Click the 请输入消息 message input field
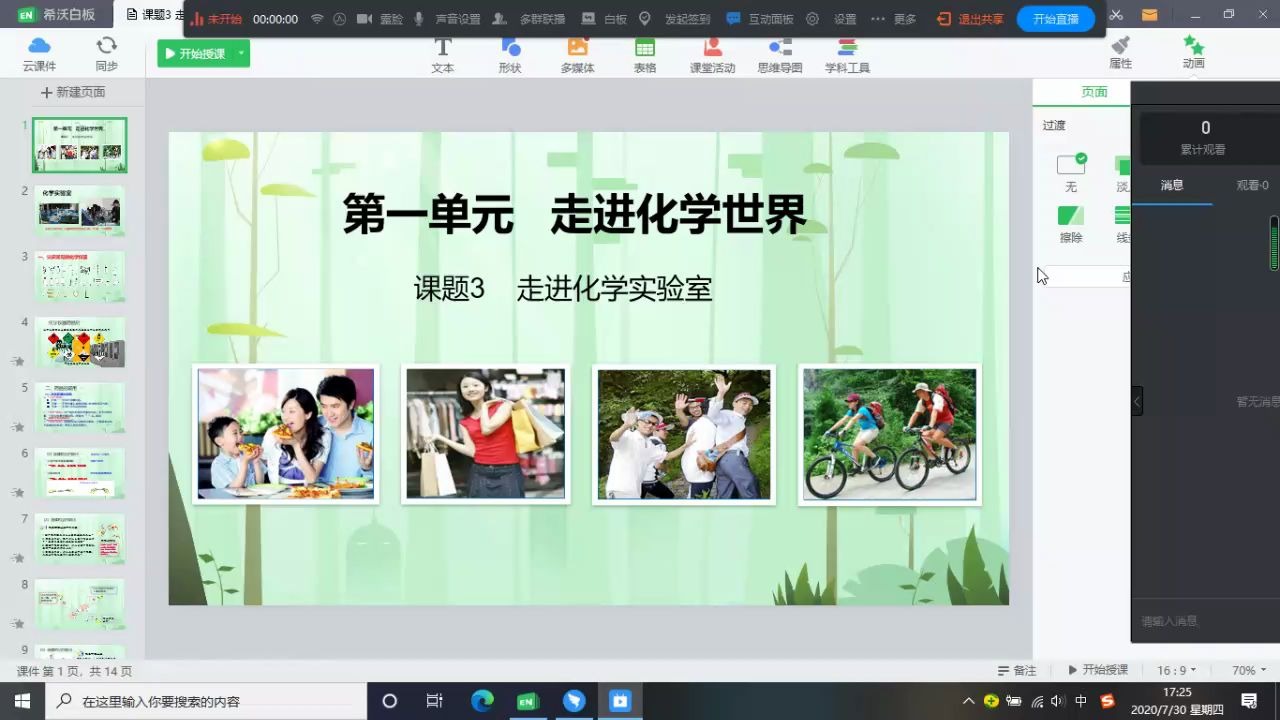The image size is (1280, 720). pos(1205,621)
